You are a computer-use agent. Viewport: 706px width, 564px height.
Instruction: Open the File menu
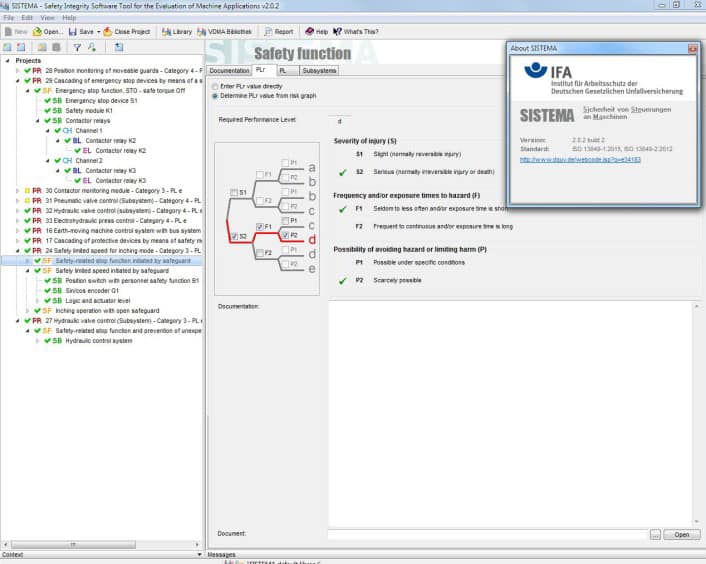click(9, 18)
